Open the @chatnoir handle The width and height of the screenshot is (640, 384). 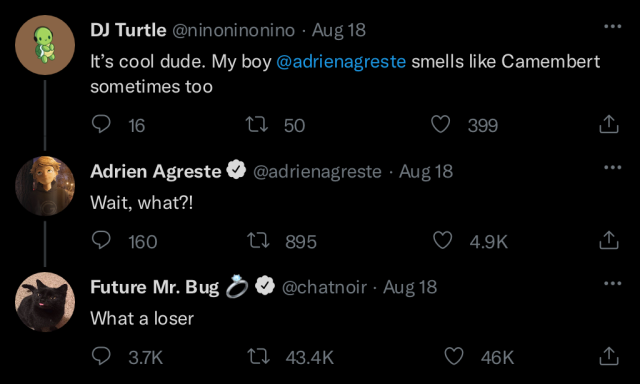(x=324, y=287)
